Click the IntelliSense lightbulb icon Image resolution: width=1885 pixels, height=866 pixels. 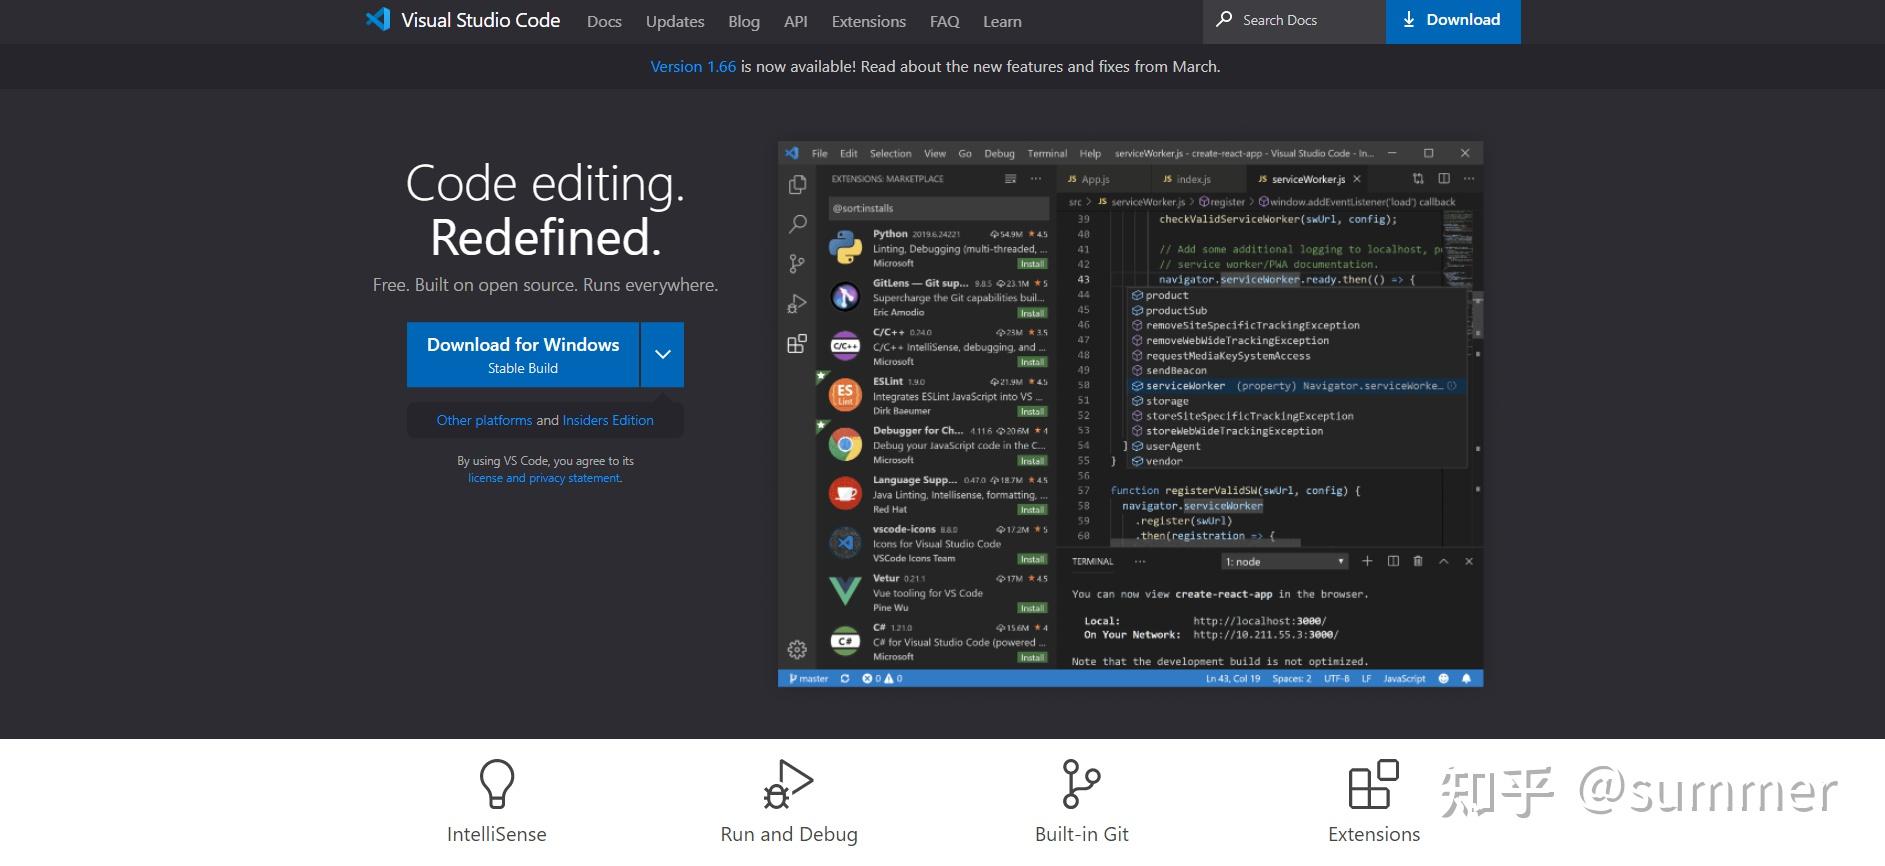[497, 784]
